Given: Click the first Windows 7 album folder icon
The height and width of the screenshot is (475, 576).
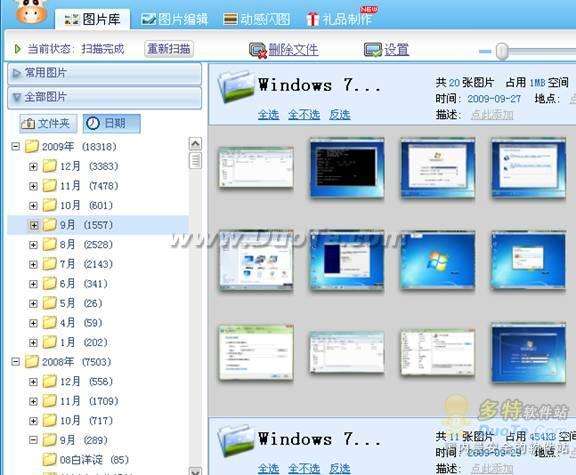Looking at the screenshot, I should coord(235,87).
